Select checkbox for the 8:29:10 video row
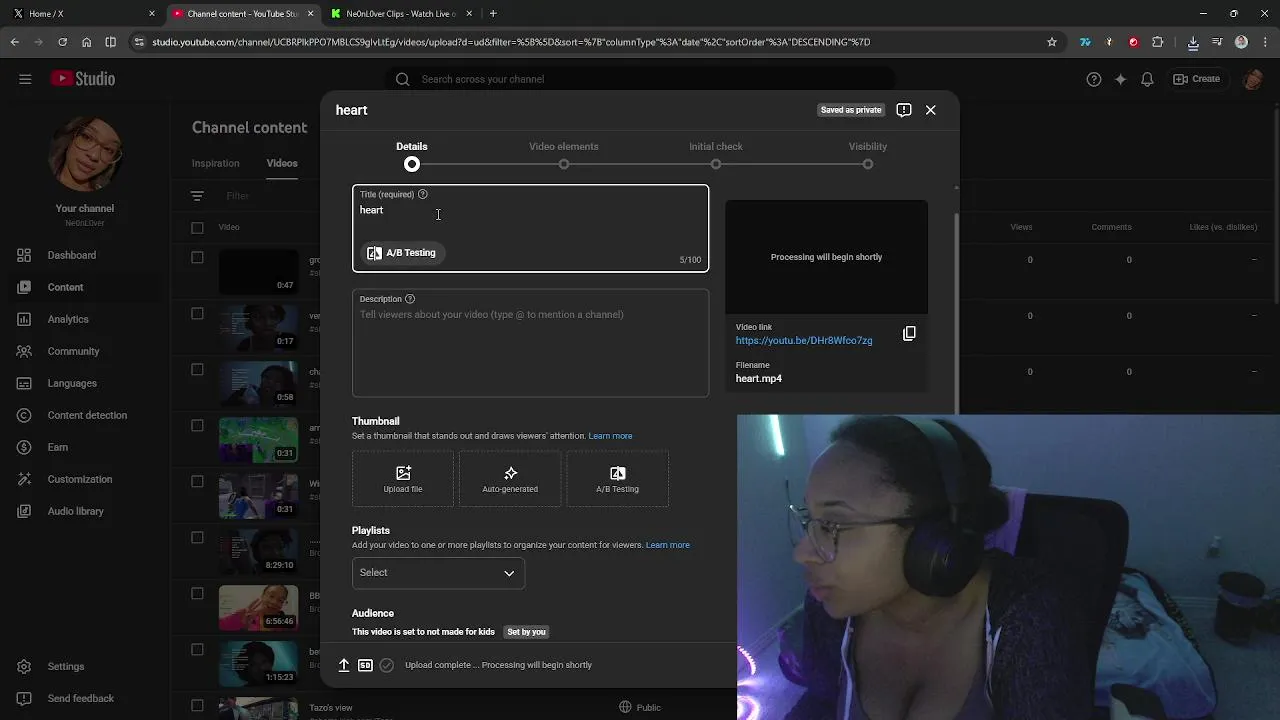This screenshot has height=720, width=1280. tap(197, 538)
